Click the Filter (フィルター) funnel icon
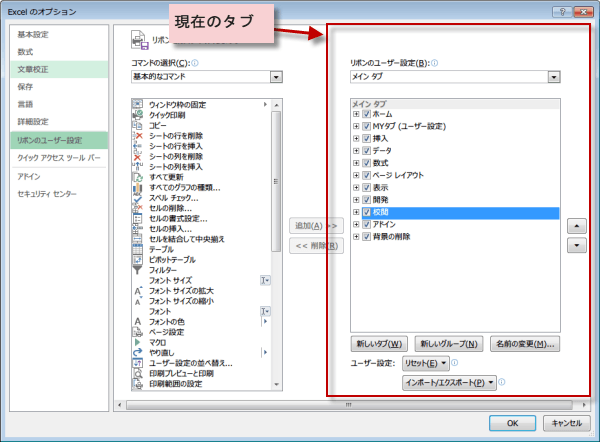The width and height of the screenshot is (600, 442). click(x=137, y=269)
